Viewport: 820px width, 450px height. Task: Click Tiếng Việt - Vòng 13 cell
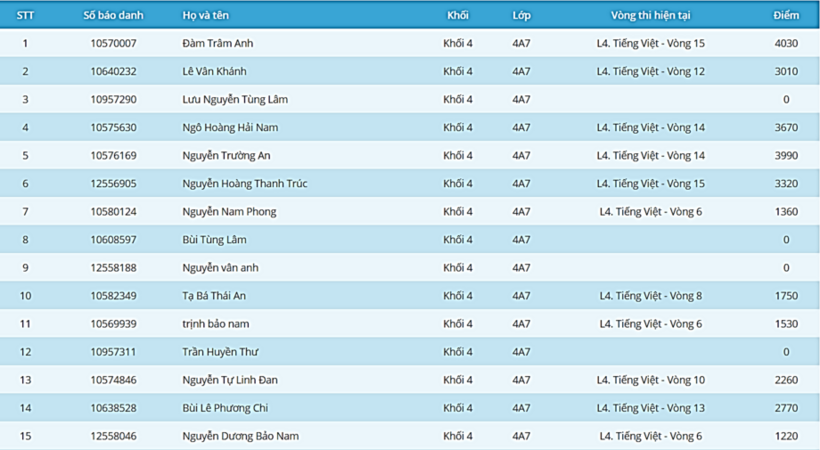tap(651, 408)
